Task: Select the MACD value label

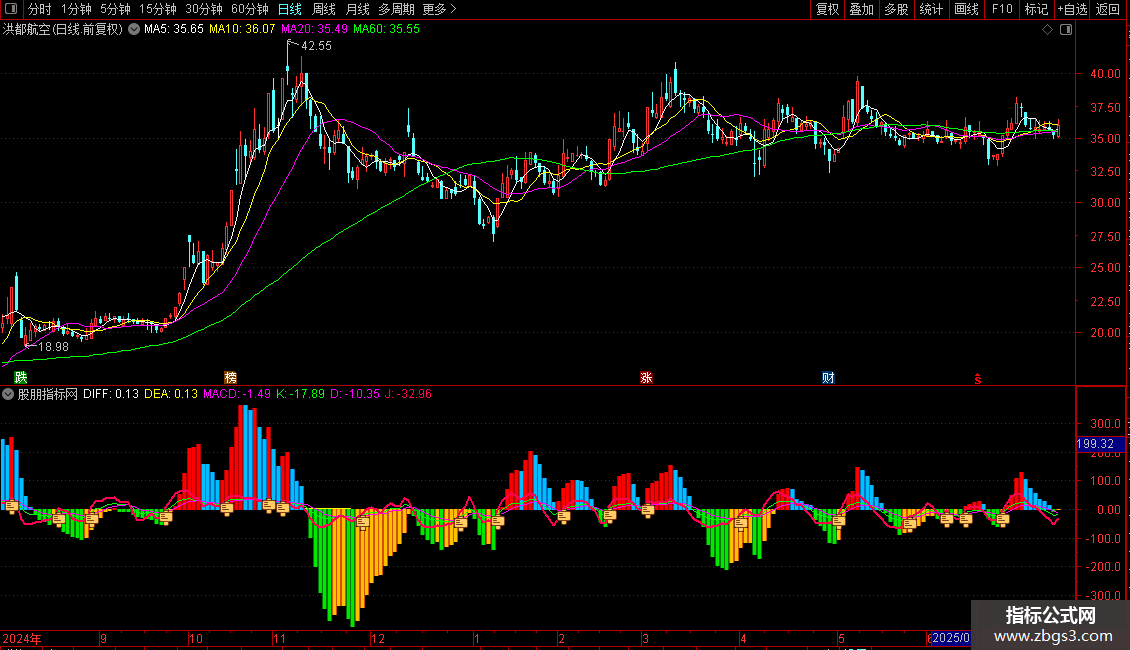Action: click(x=237, y=394)
